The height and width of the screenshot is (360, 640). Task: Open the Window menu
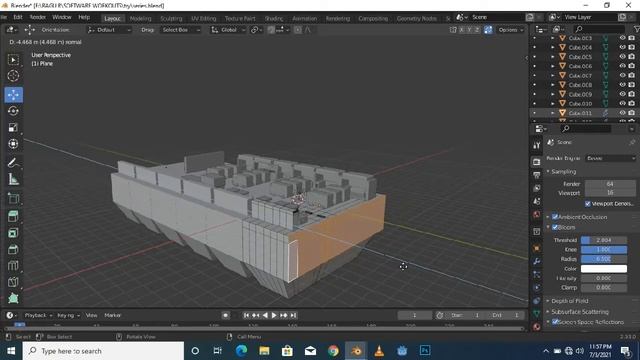coord(62,17)
